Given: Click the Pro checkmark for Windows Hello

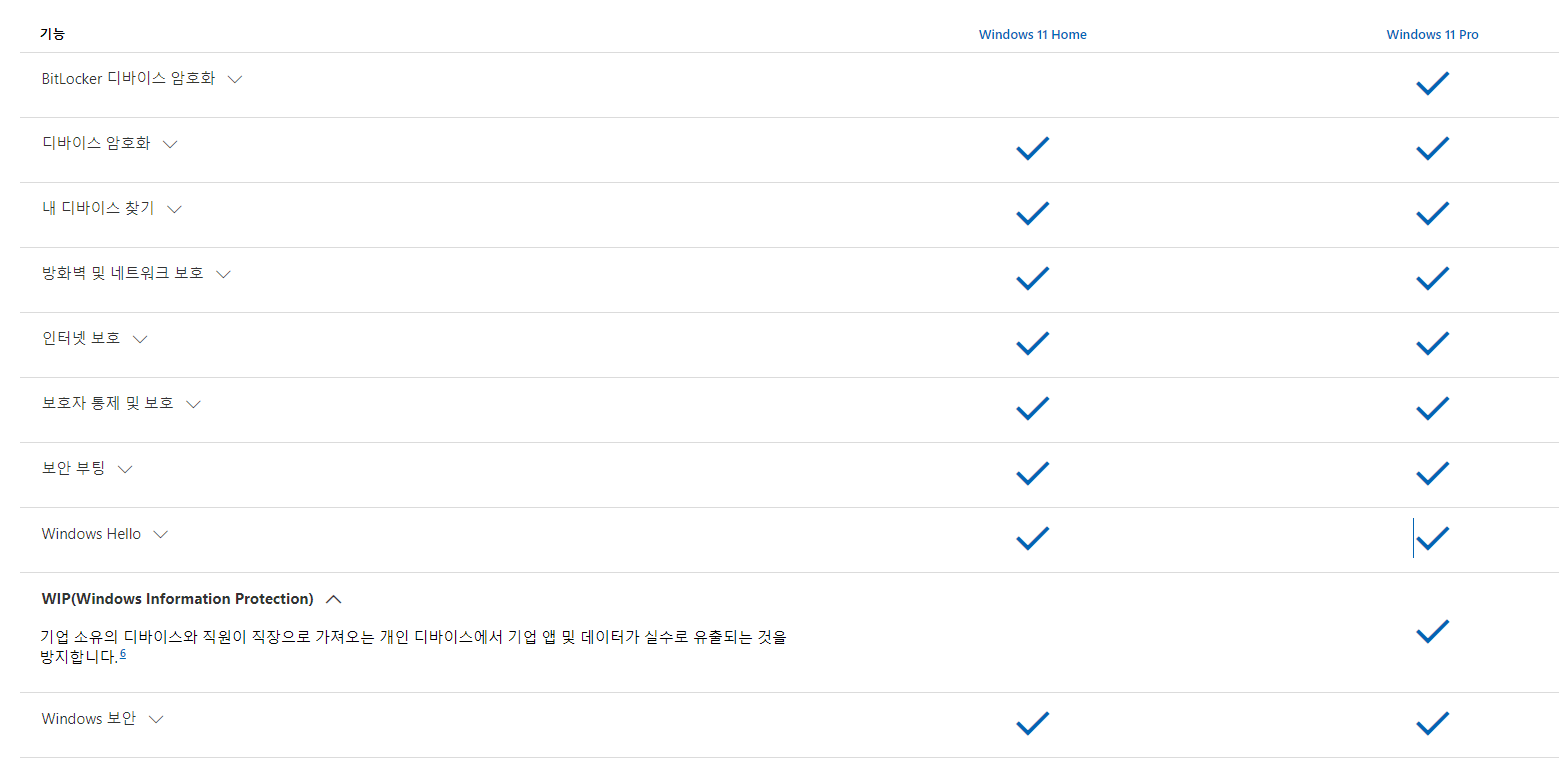Looking at the screenshot, I should tap(1432, 538).
